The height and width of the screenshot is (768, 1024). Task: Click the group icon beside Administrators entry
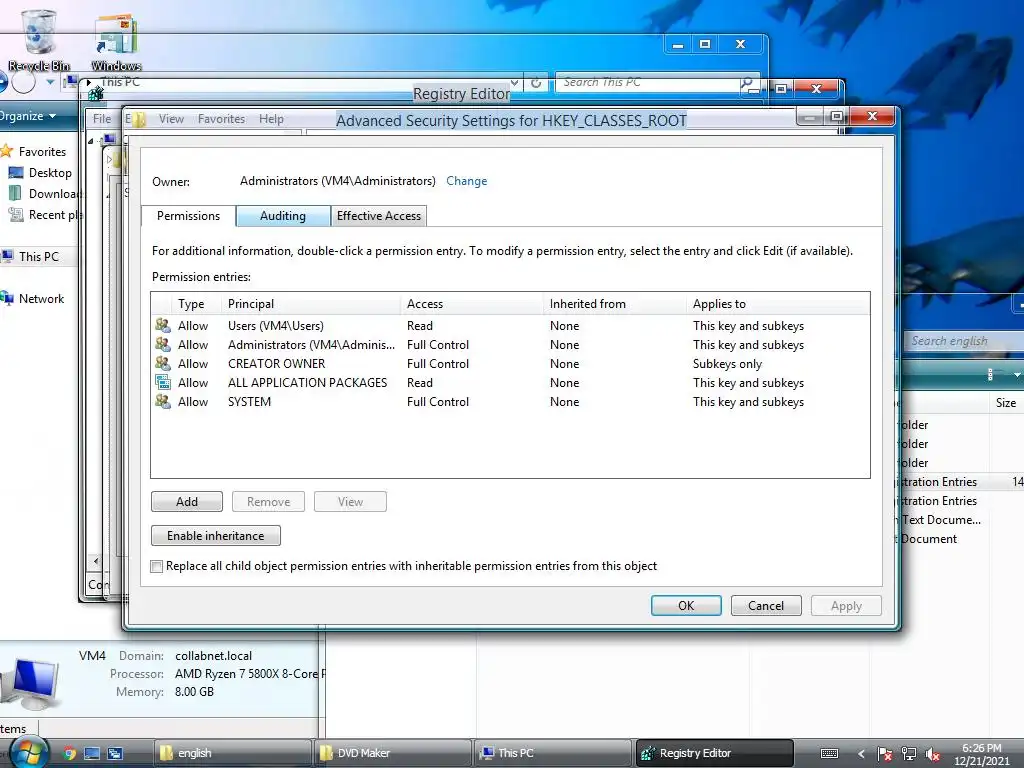[x=163, y=344]
